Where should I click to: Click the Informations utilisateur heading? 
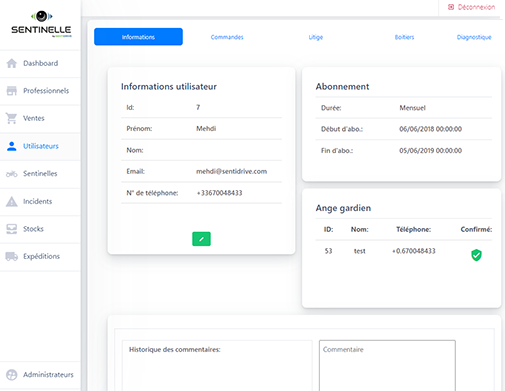pos(169,87)
